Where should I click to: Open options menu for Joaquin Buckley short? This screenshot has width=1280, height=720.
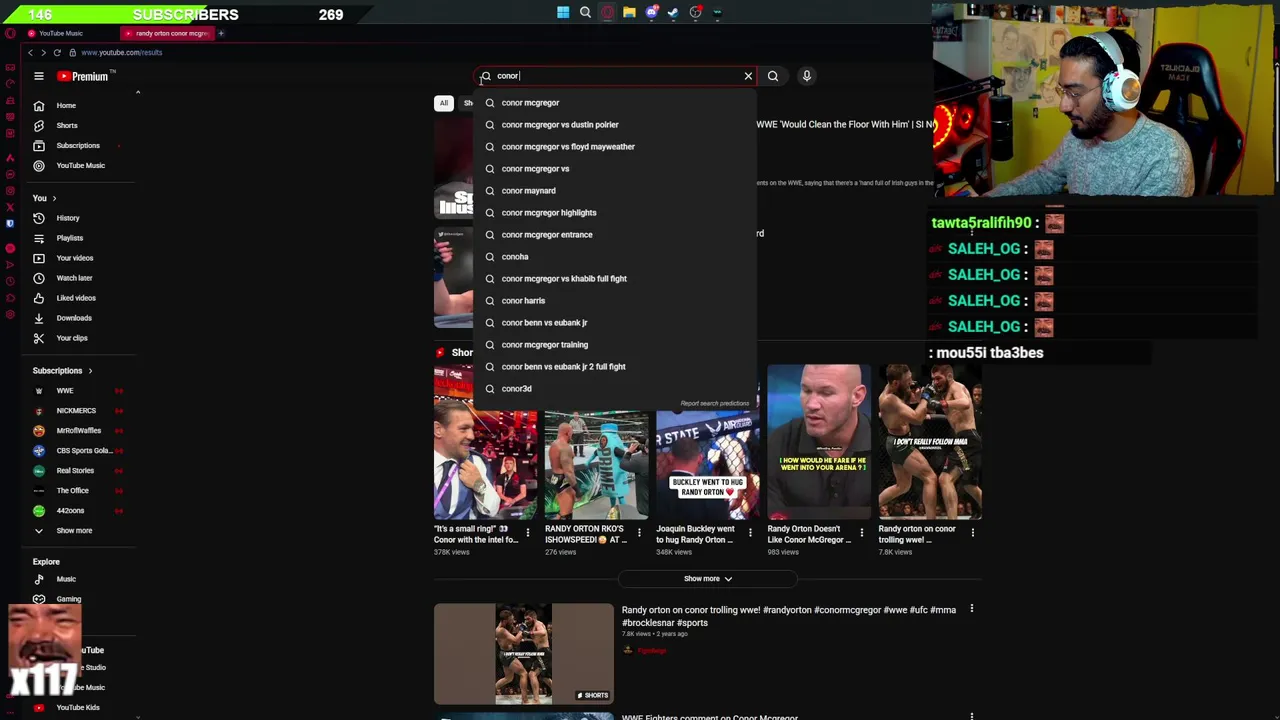(750, 533)
